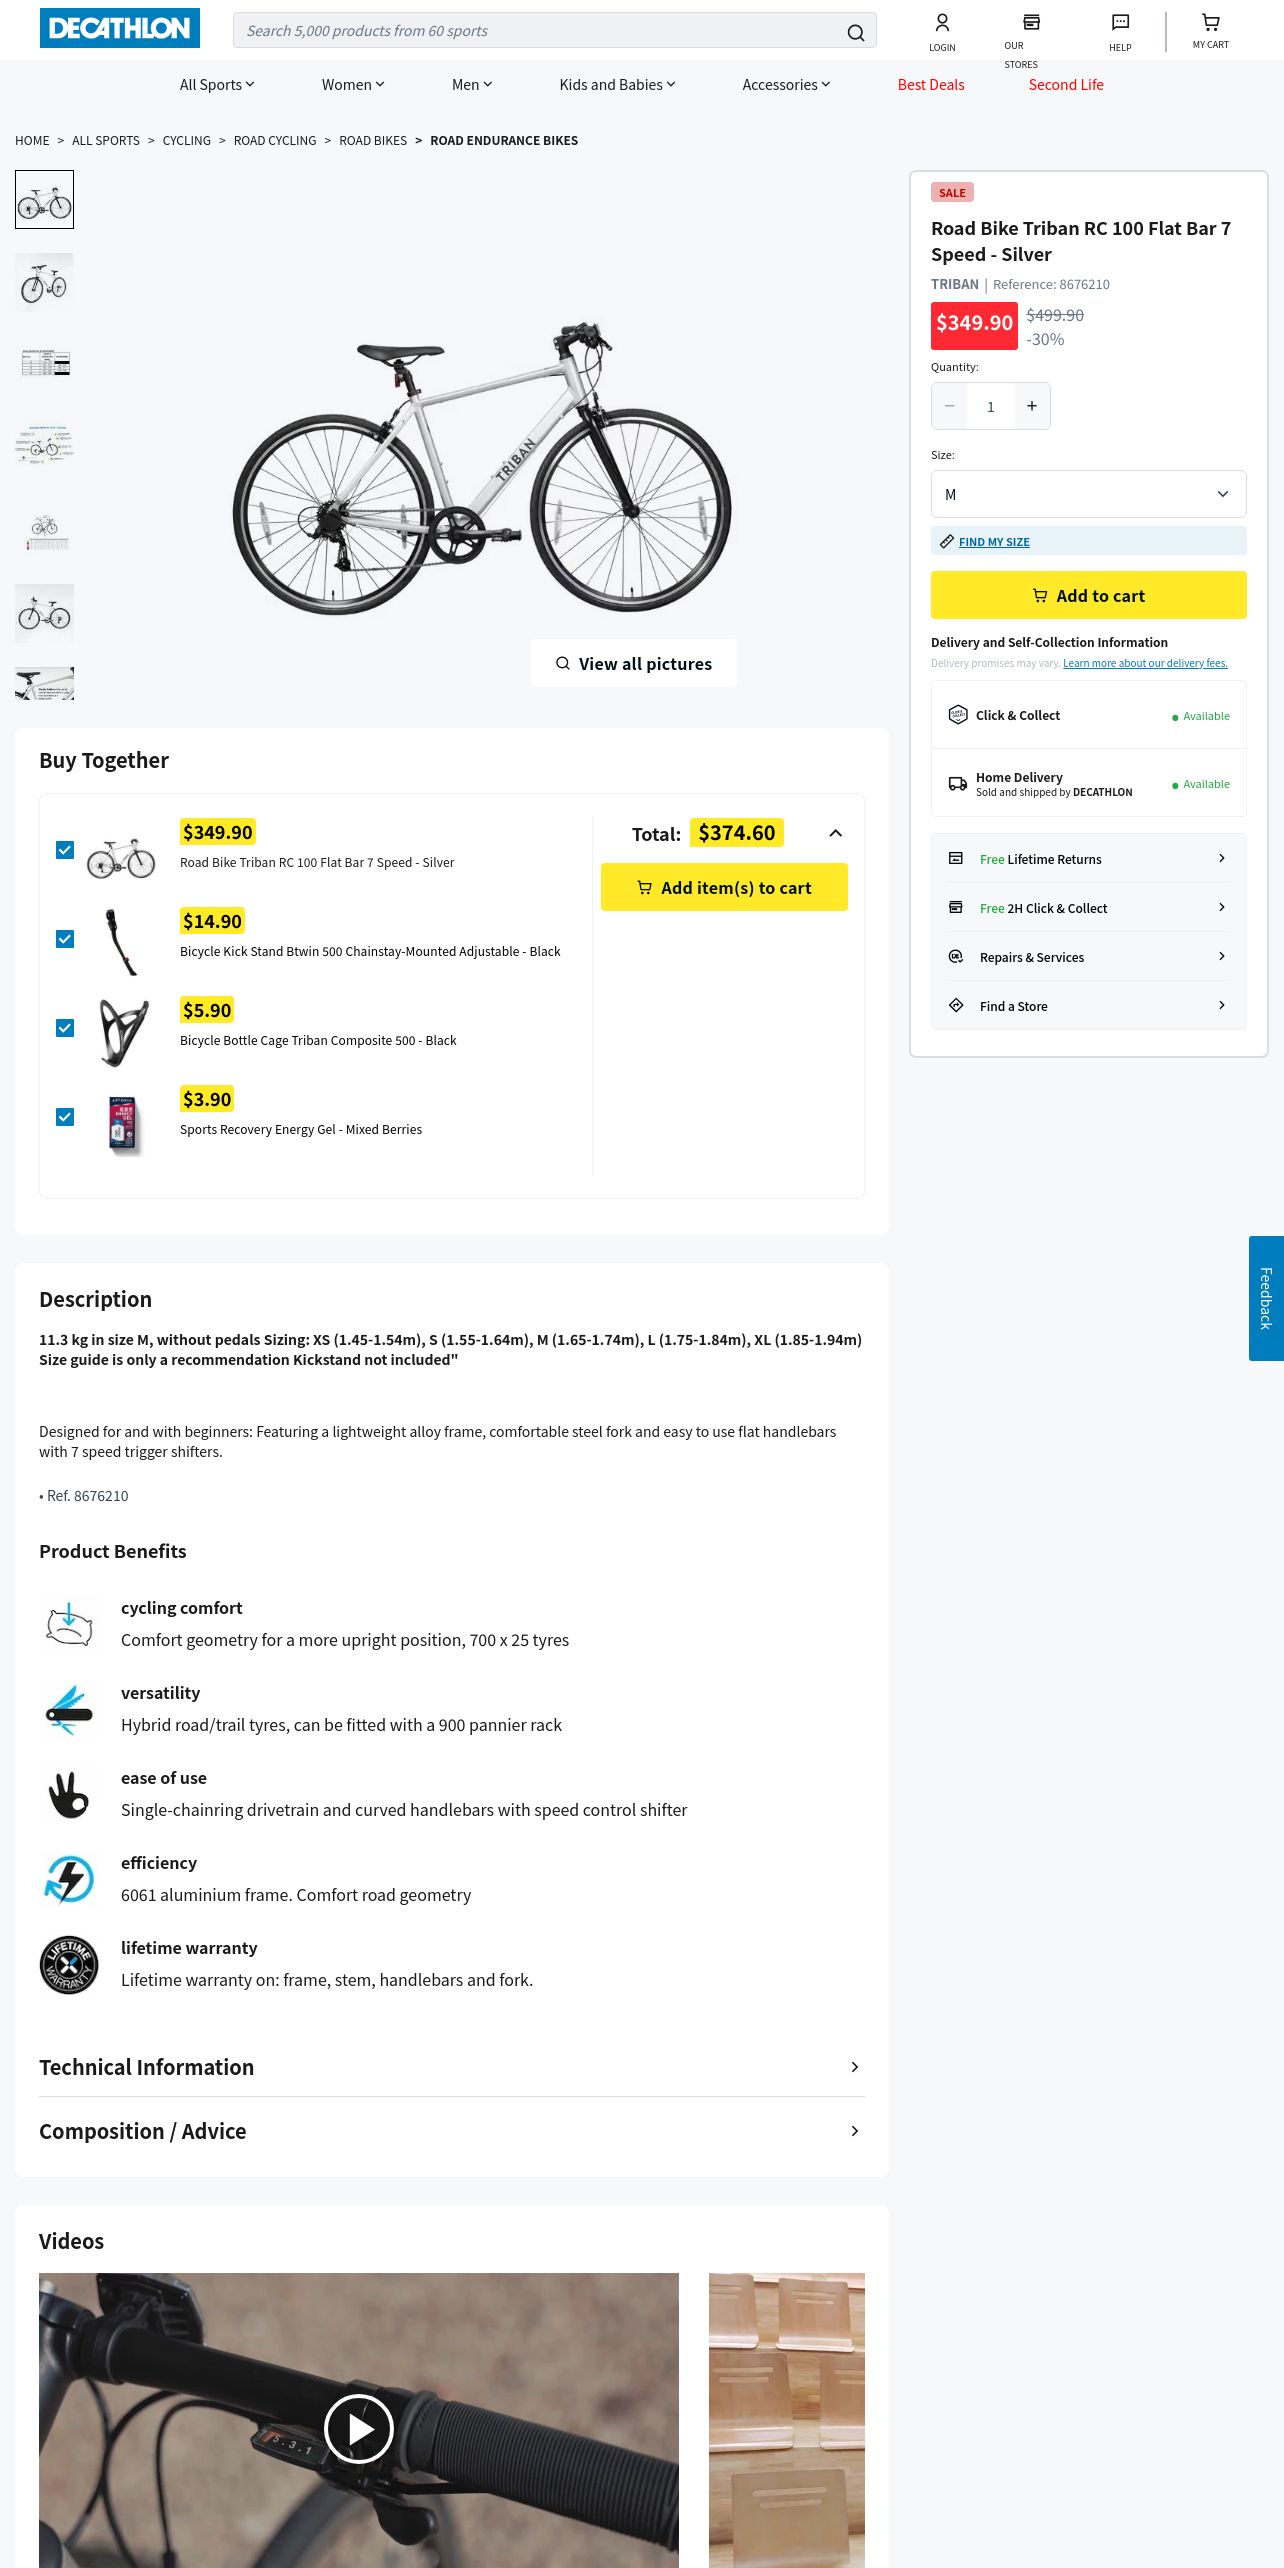Viewport: 1284px width, 2568px height.
Task: Open Learn more about our delivery fees
Action: point(1145,663)
